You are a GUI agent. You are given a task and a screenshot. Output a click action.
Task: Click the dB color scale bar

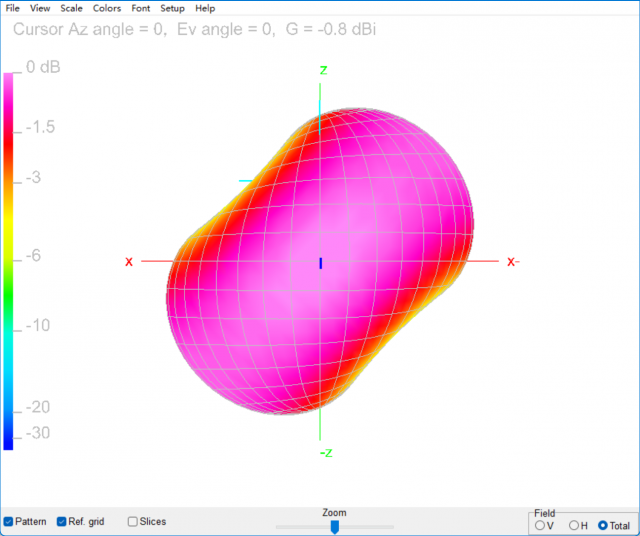9,260
